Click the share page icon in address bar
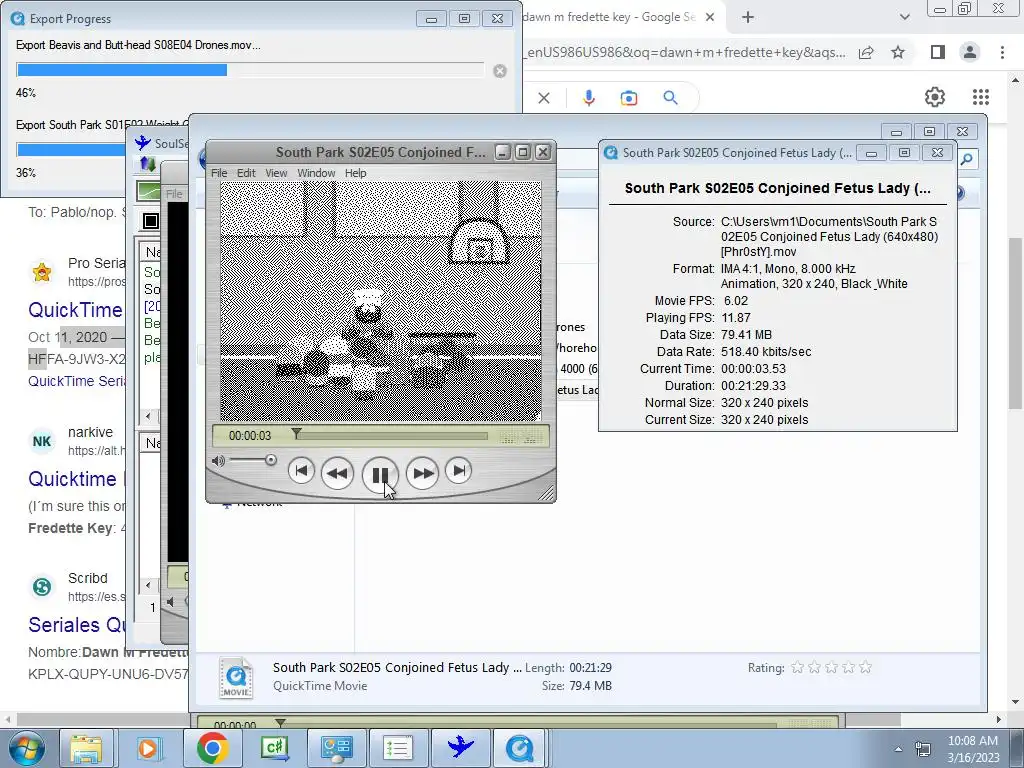 (866, 52)
